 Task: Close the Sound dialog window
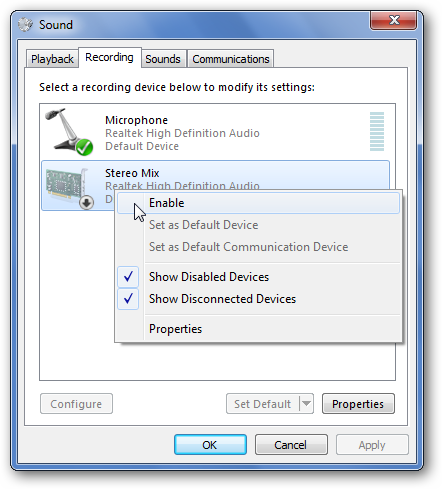(x=393, y=20)
